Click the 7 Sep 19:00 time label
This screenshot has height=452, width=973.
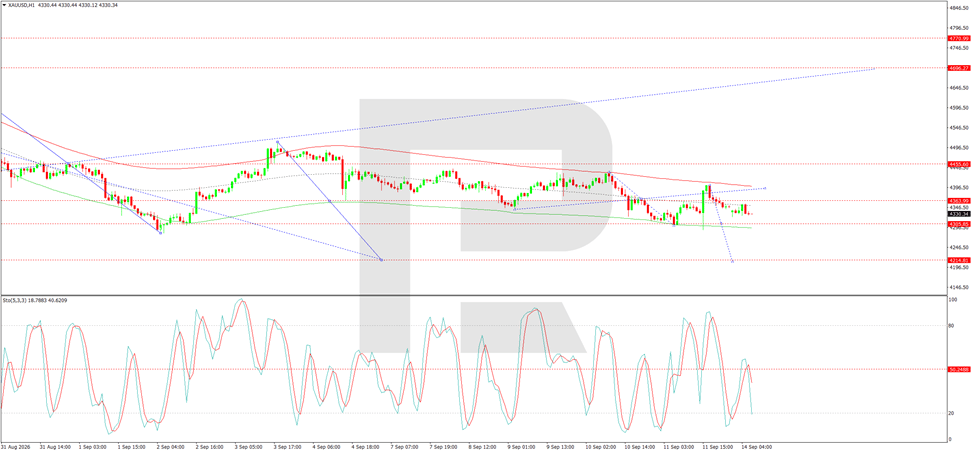point(443,446)
